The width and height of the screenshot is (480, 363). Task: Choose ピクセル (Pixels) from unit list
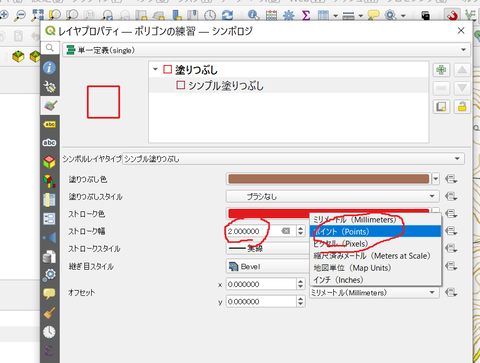[376, 244]
